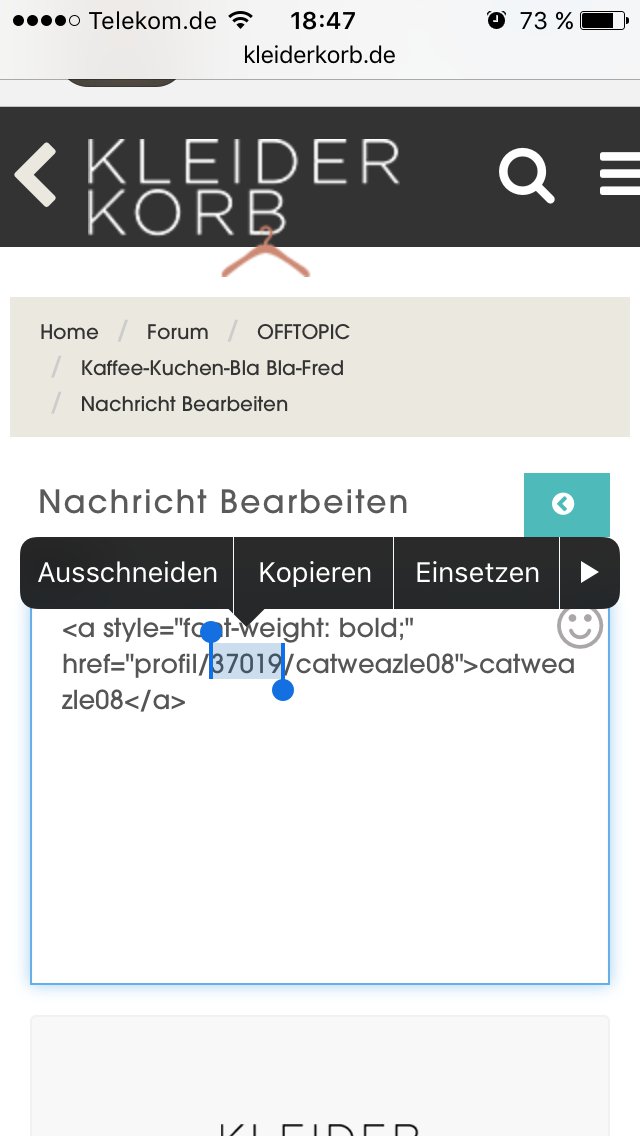Tap the back chevron beside the Kleiderkorb logo

coord(36,175)
